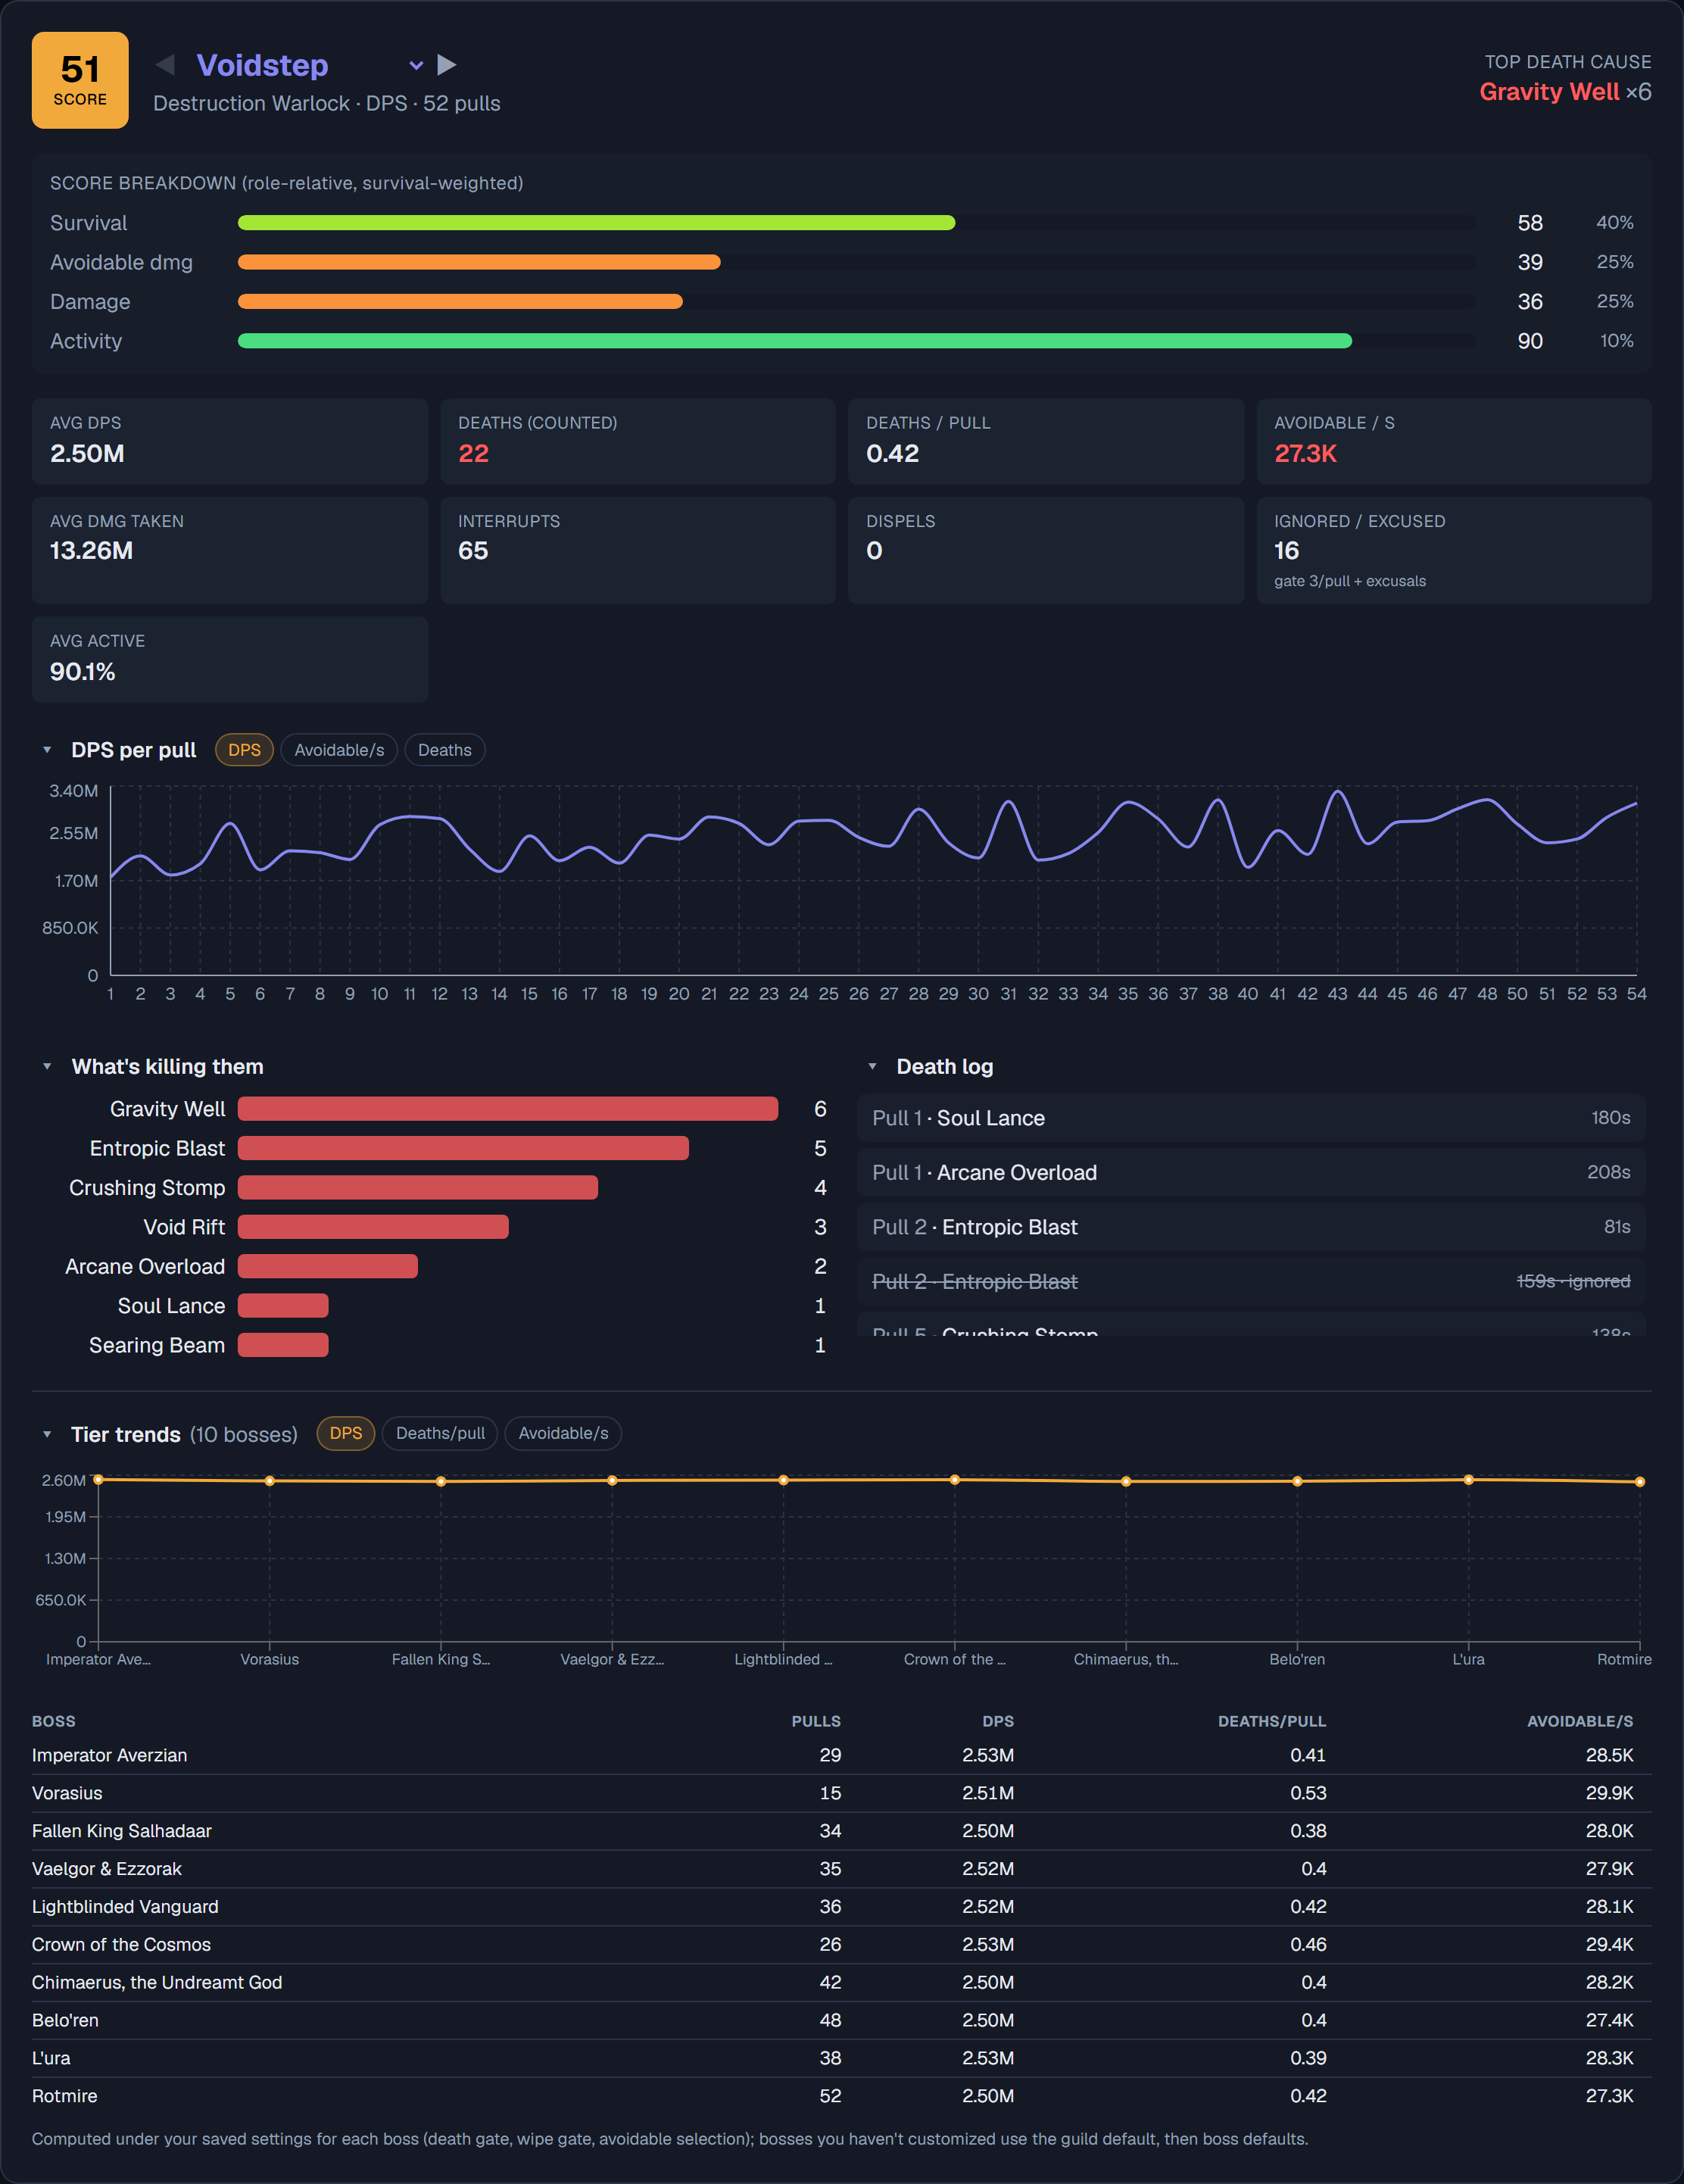Click the Void Rift death bar

[x=373, y=1227]
